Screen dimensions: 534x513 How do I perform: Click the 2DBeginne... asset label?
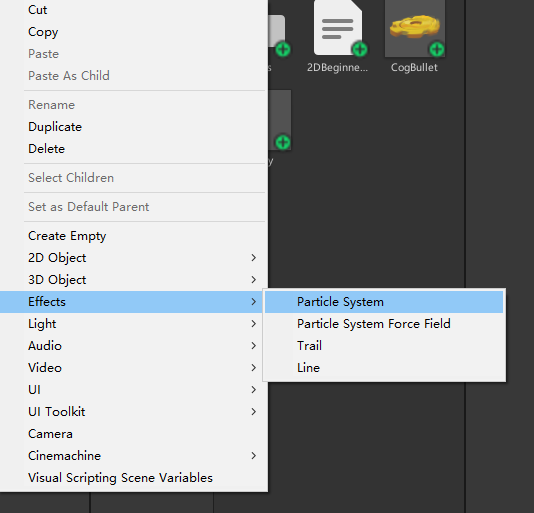click(337, 67)
